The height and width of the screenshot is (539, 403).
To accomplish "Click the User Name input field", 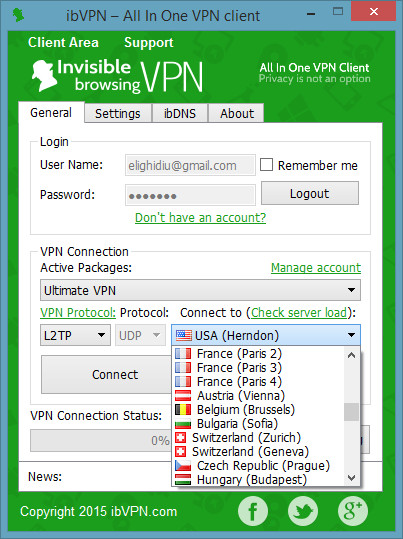I will pyautogui.click(x=190, y=166).
